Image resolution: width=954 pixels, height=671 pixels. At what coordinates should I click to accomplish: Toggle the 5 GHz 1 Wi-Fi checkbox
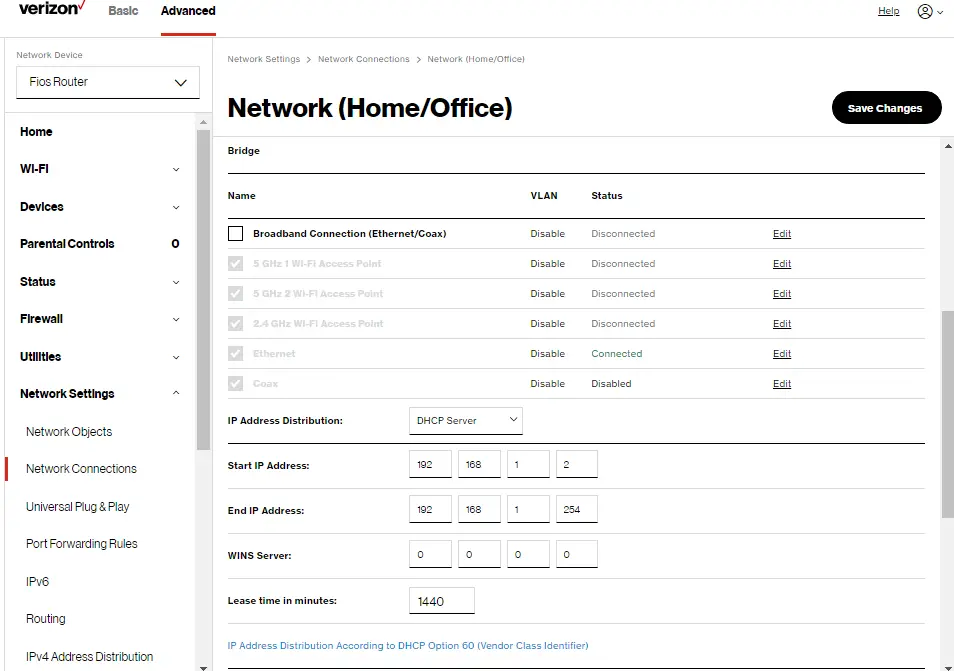pyautogui.click(x=235, y=263)
